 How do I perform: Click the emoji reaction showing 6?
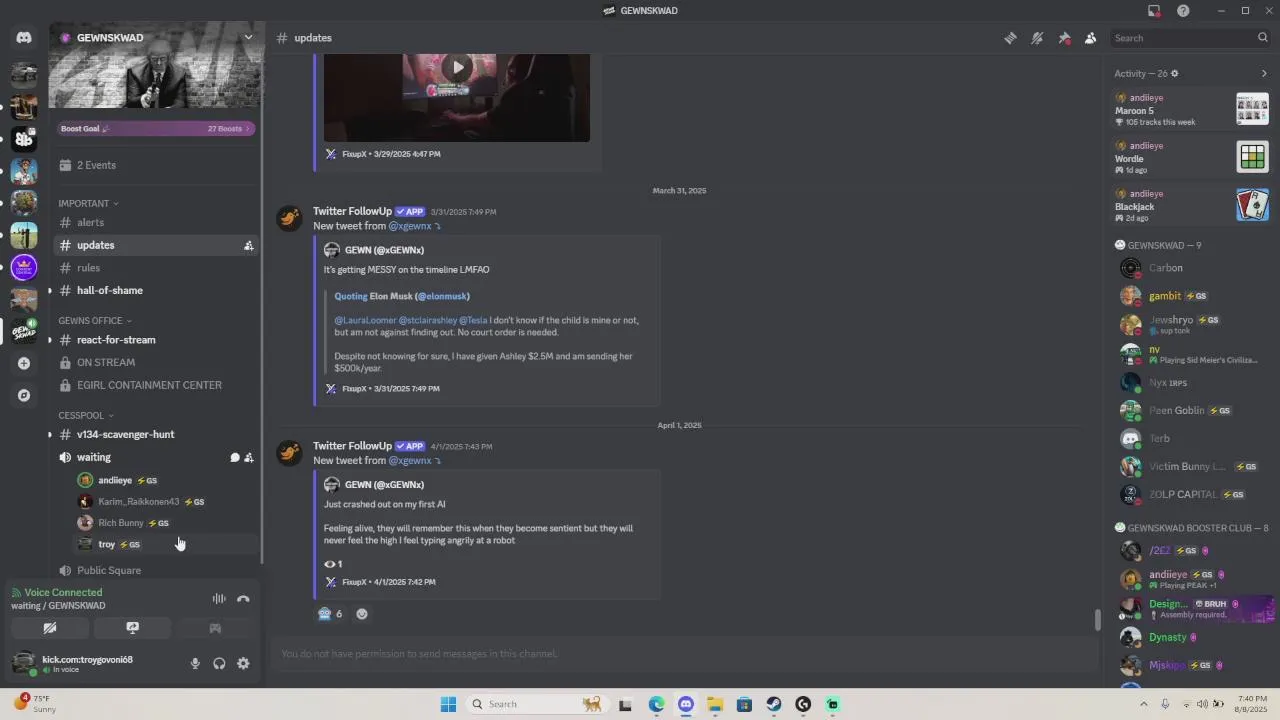[x=330, y=614]
